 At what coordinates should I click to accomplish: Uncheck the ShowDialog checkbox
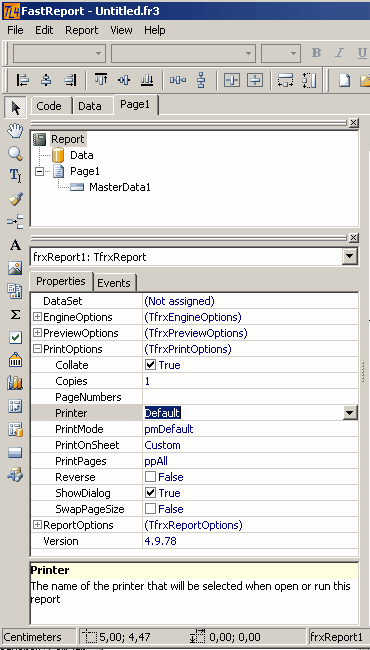[x=150, y=493]
